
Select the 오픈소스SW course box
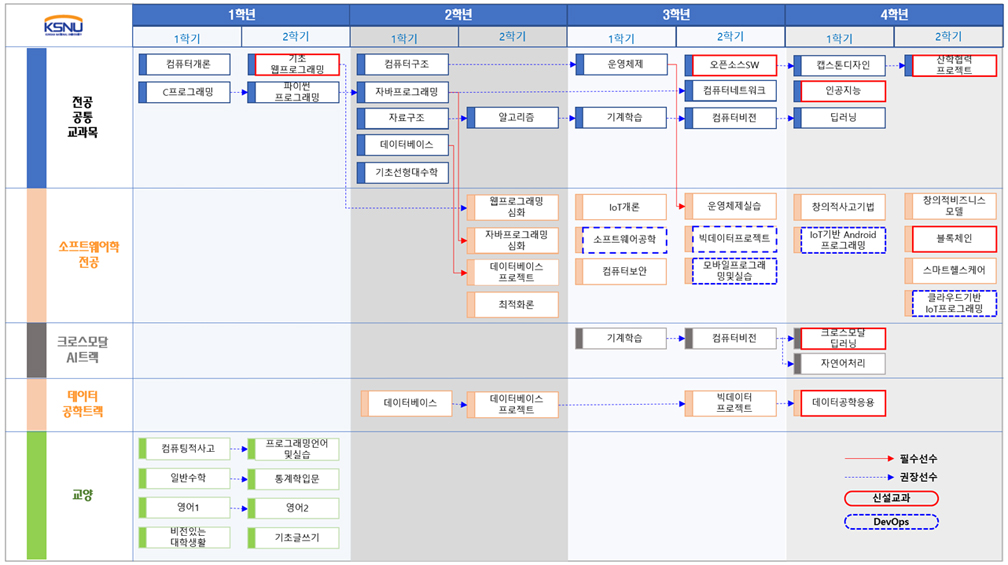(730, 65)
